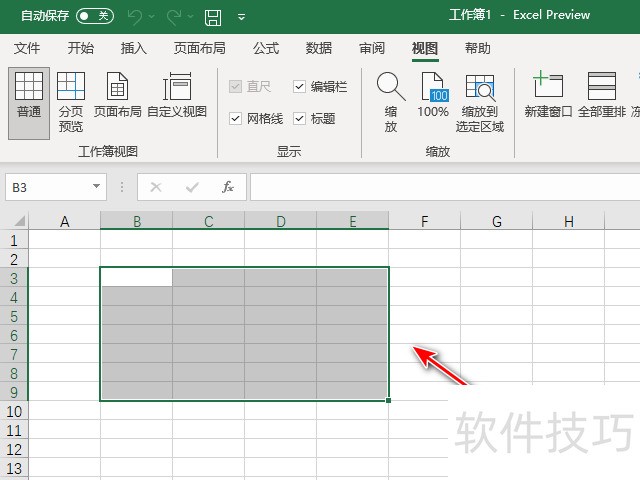
Task: Click 新建窗口 new window icon
Action: (x=548, y=95)
